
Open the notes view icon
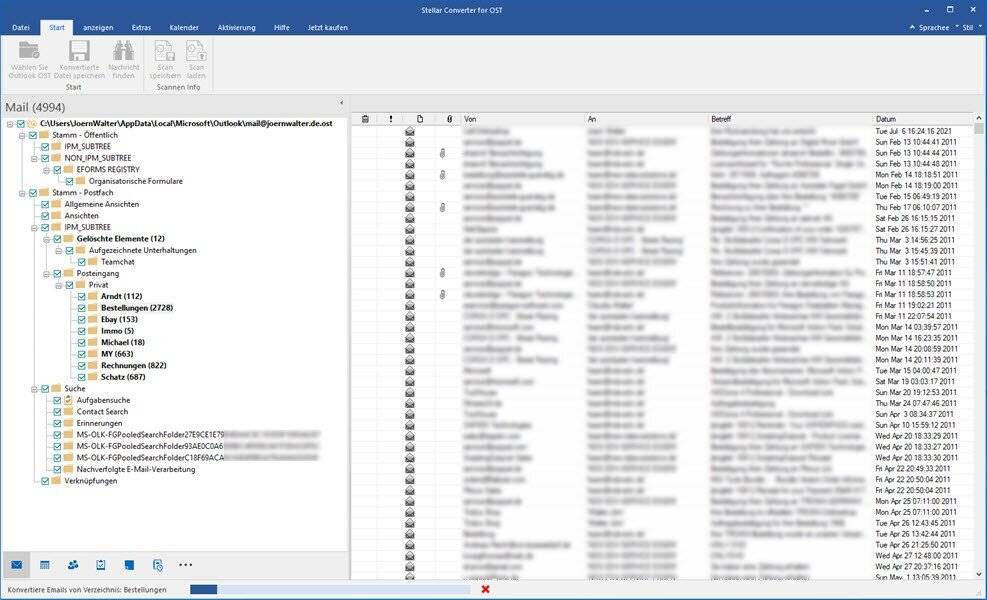(129, 565)
